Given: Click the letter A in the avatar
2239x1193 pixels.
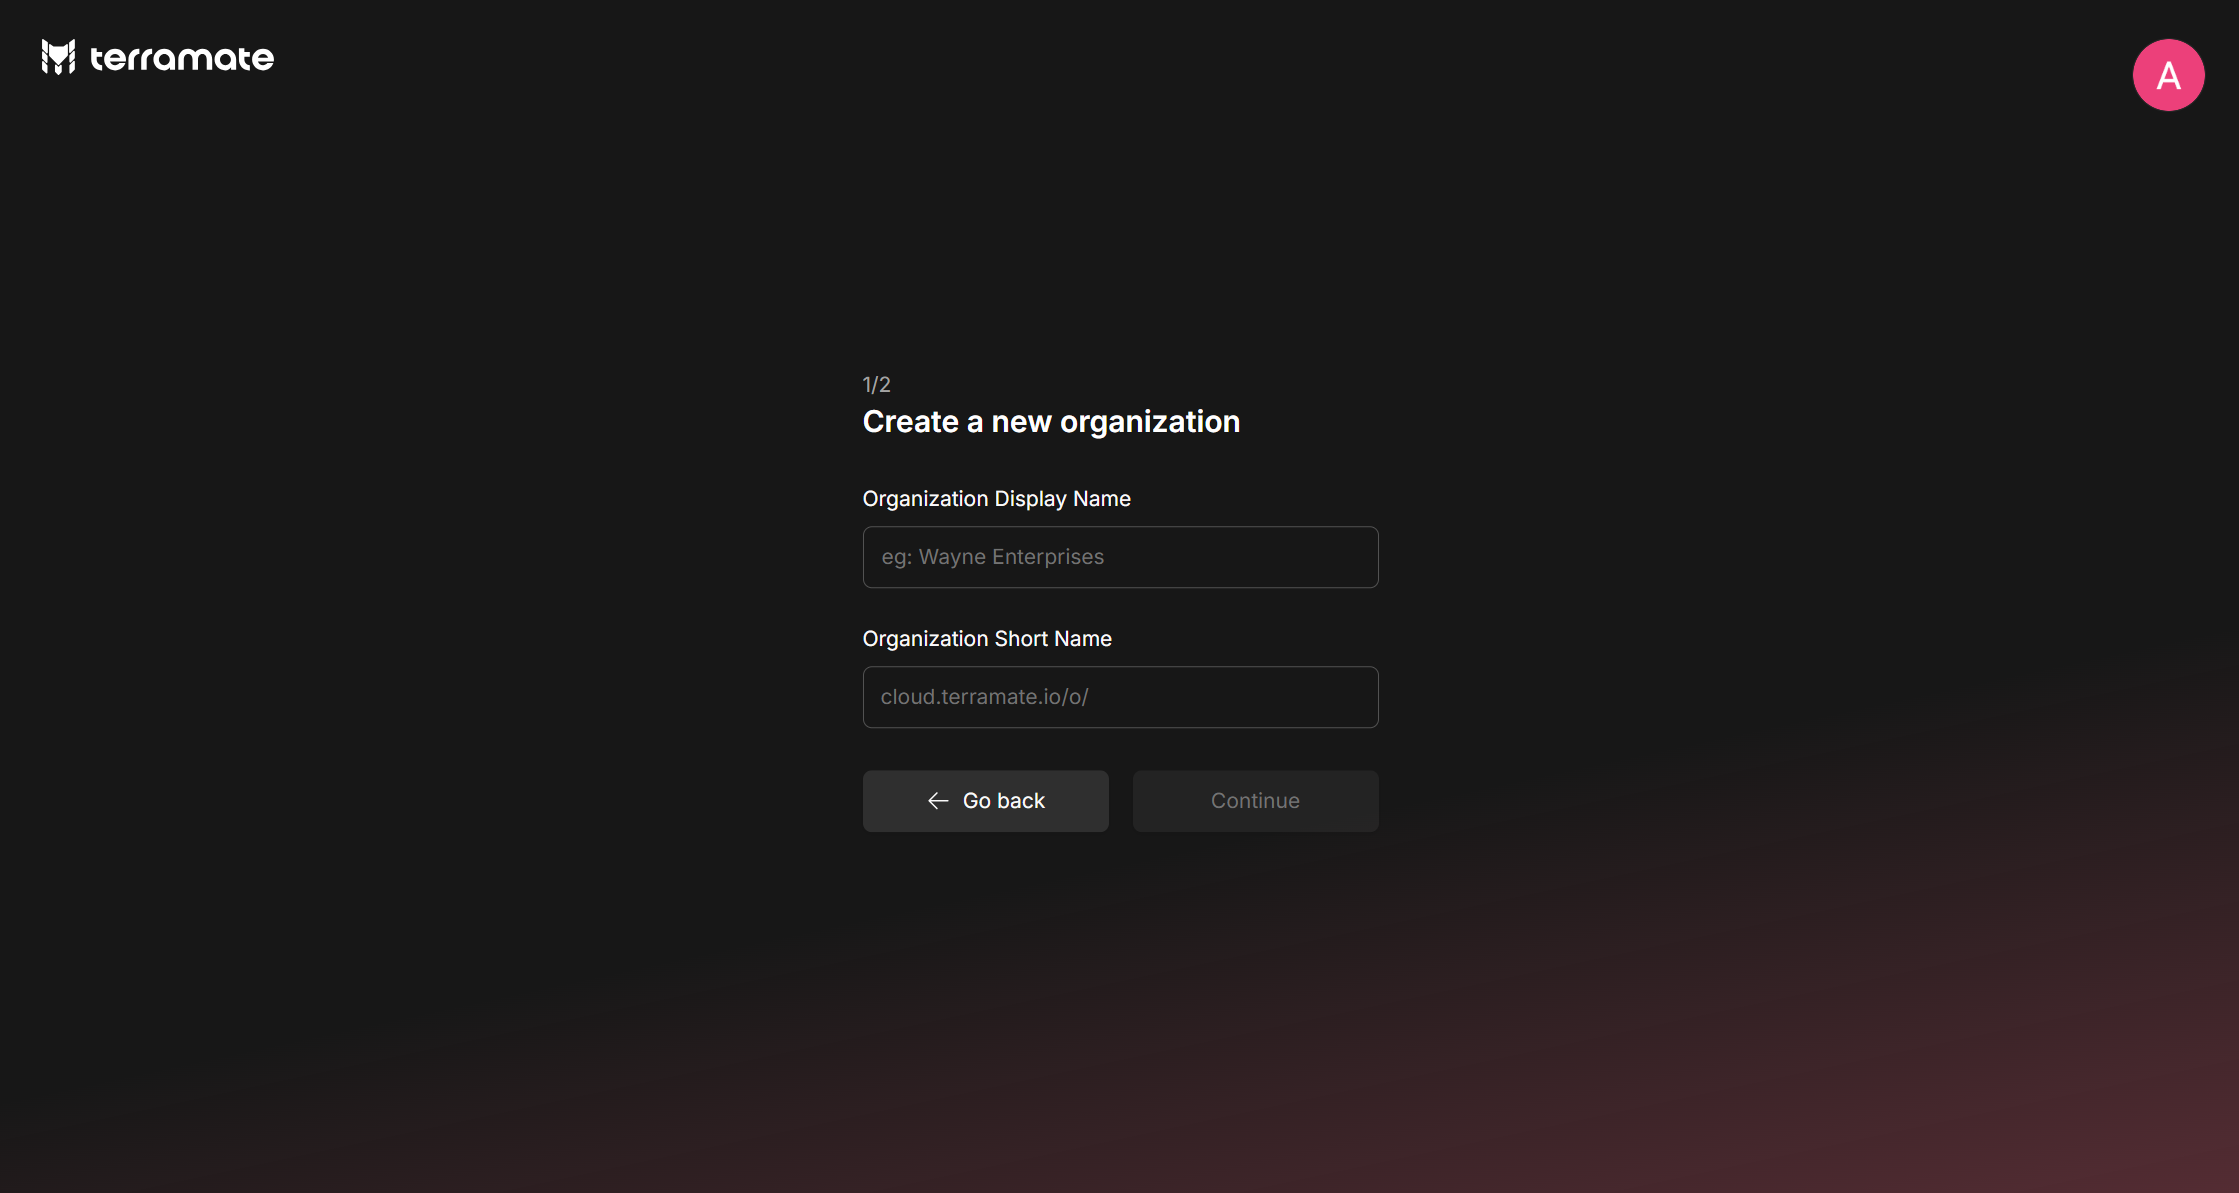Looking at the screenshot, I should [2168, 76].
